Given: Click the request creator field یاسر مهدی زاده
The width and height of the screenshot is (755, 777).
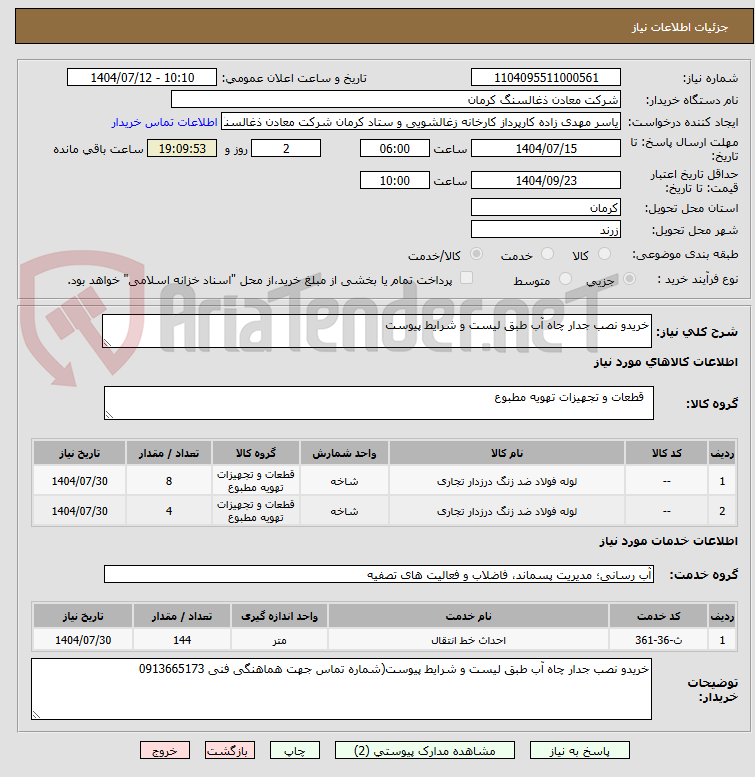Looking at the screenshot, I should pyautogui.click(x=421, y=122).
